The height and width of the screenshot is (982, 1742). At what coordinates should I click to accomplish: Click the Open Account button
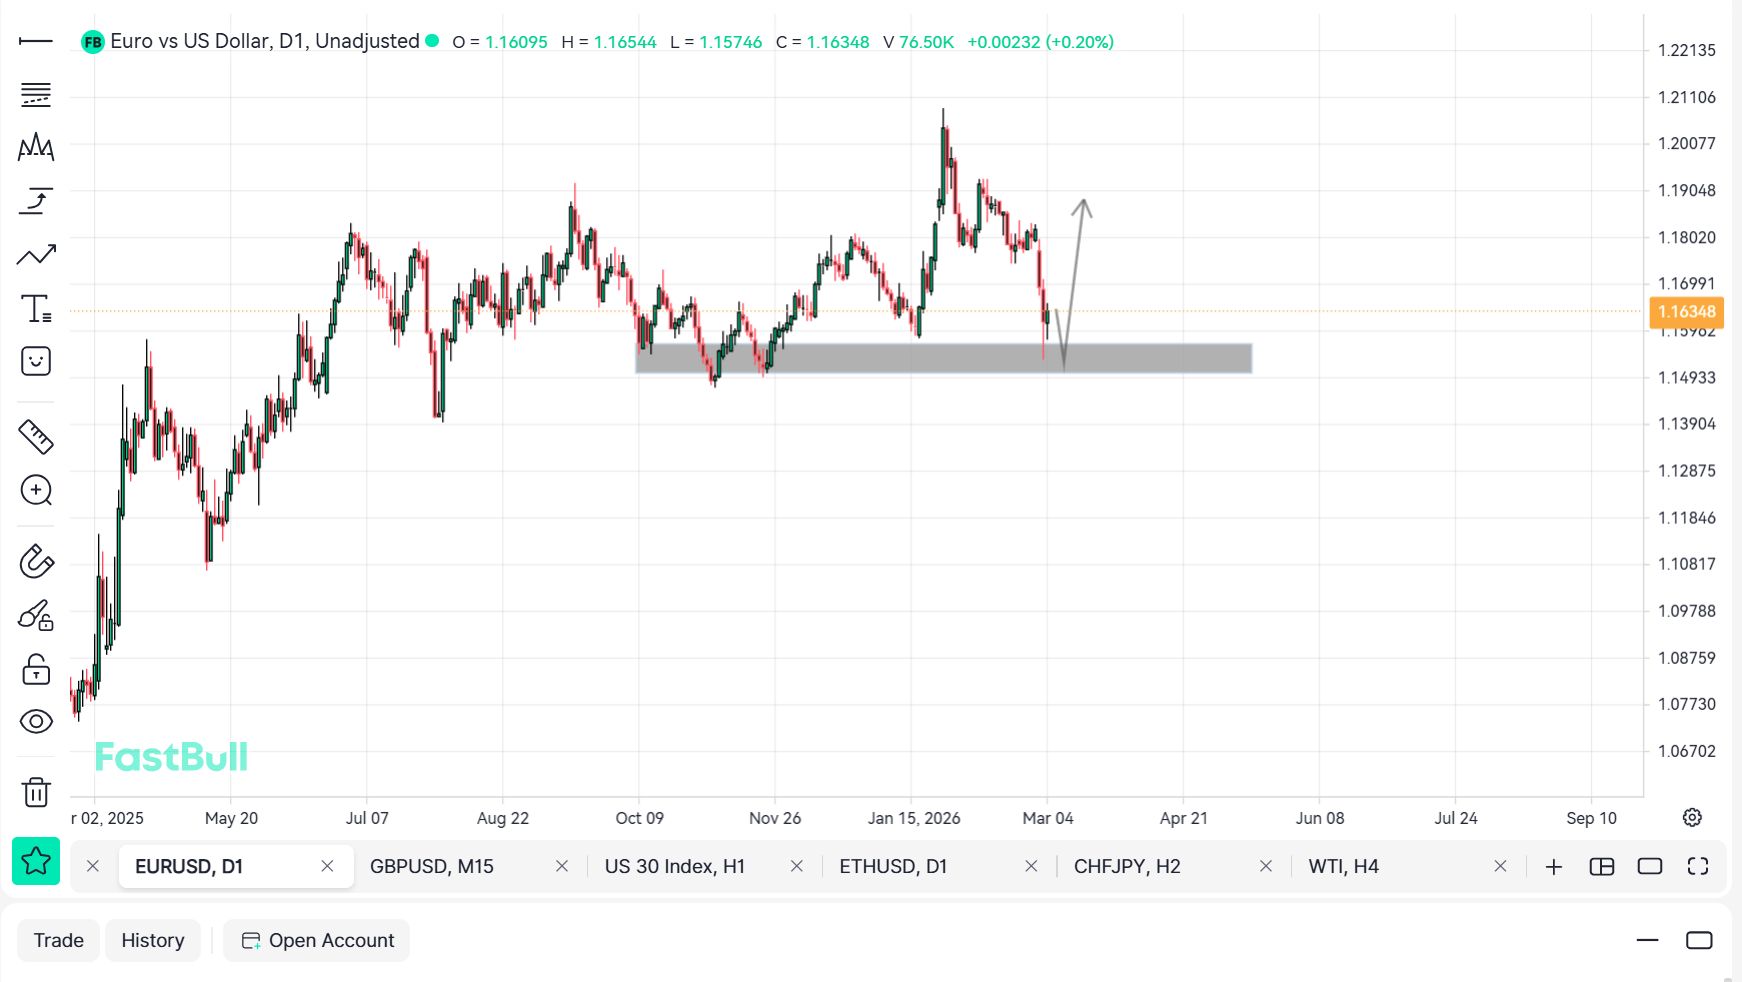[317, 940]
